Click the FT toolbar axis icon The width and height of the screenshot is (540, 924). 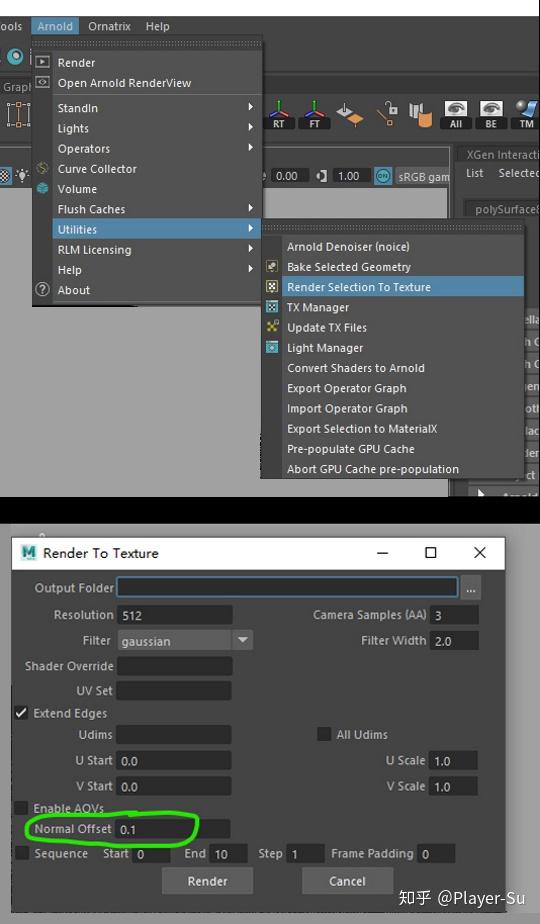[x=314, y=114]
